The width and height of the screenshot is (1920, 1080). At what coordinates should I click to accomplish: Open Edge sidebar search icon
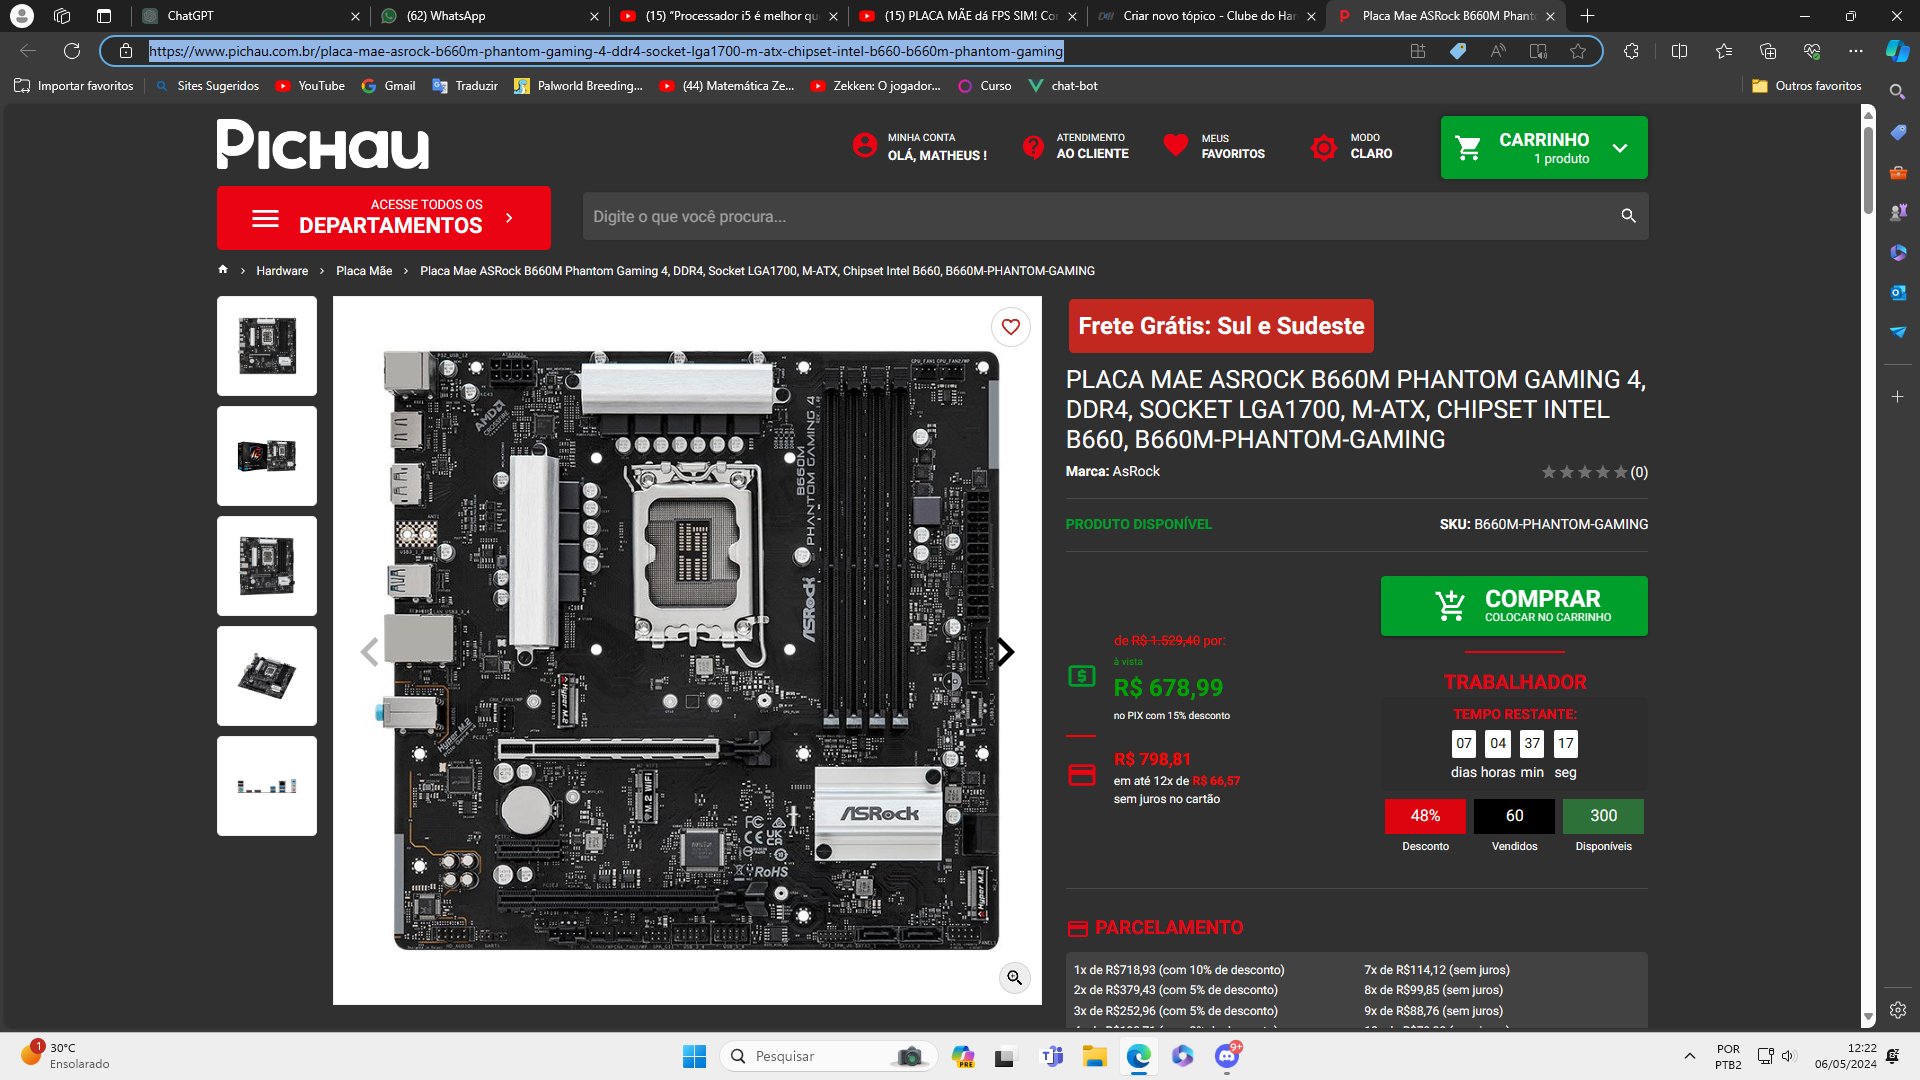(1897, 92)
